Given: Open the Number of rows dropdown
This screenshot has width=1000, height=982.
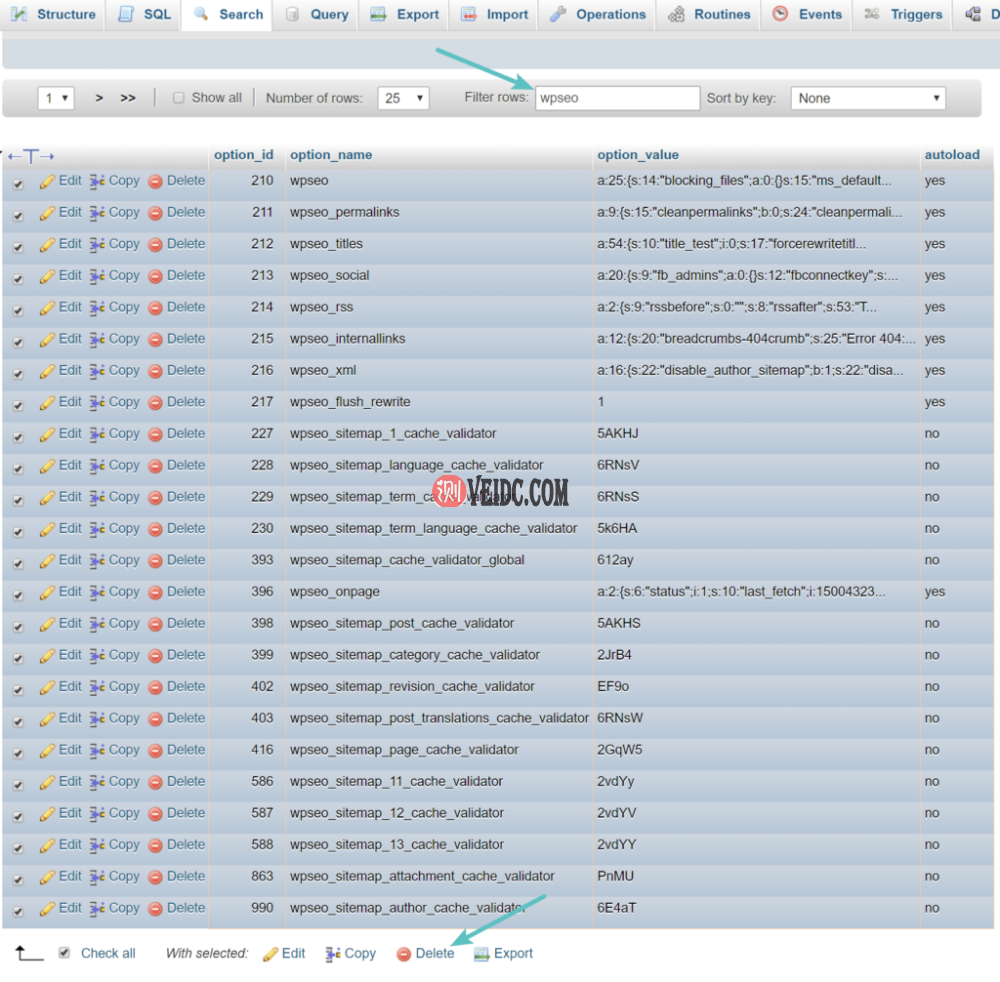Looking at the screenshot, I should click(x=403, y=97).
